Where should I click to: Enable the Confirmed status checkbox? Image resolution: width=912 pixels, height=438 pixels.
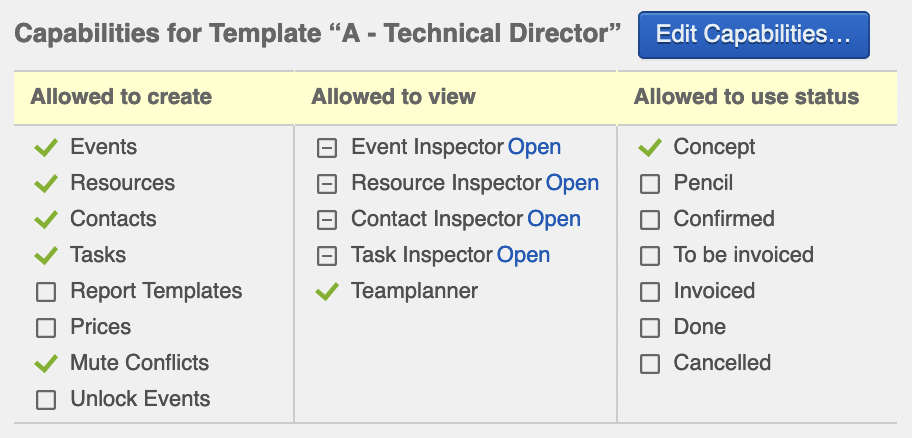tap(650, 220)
